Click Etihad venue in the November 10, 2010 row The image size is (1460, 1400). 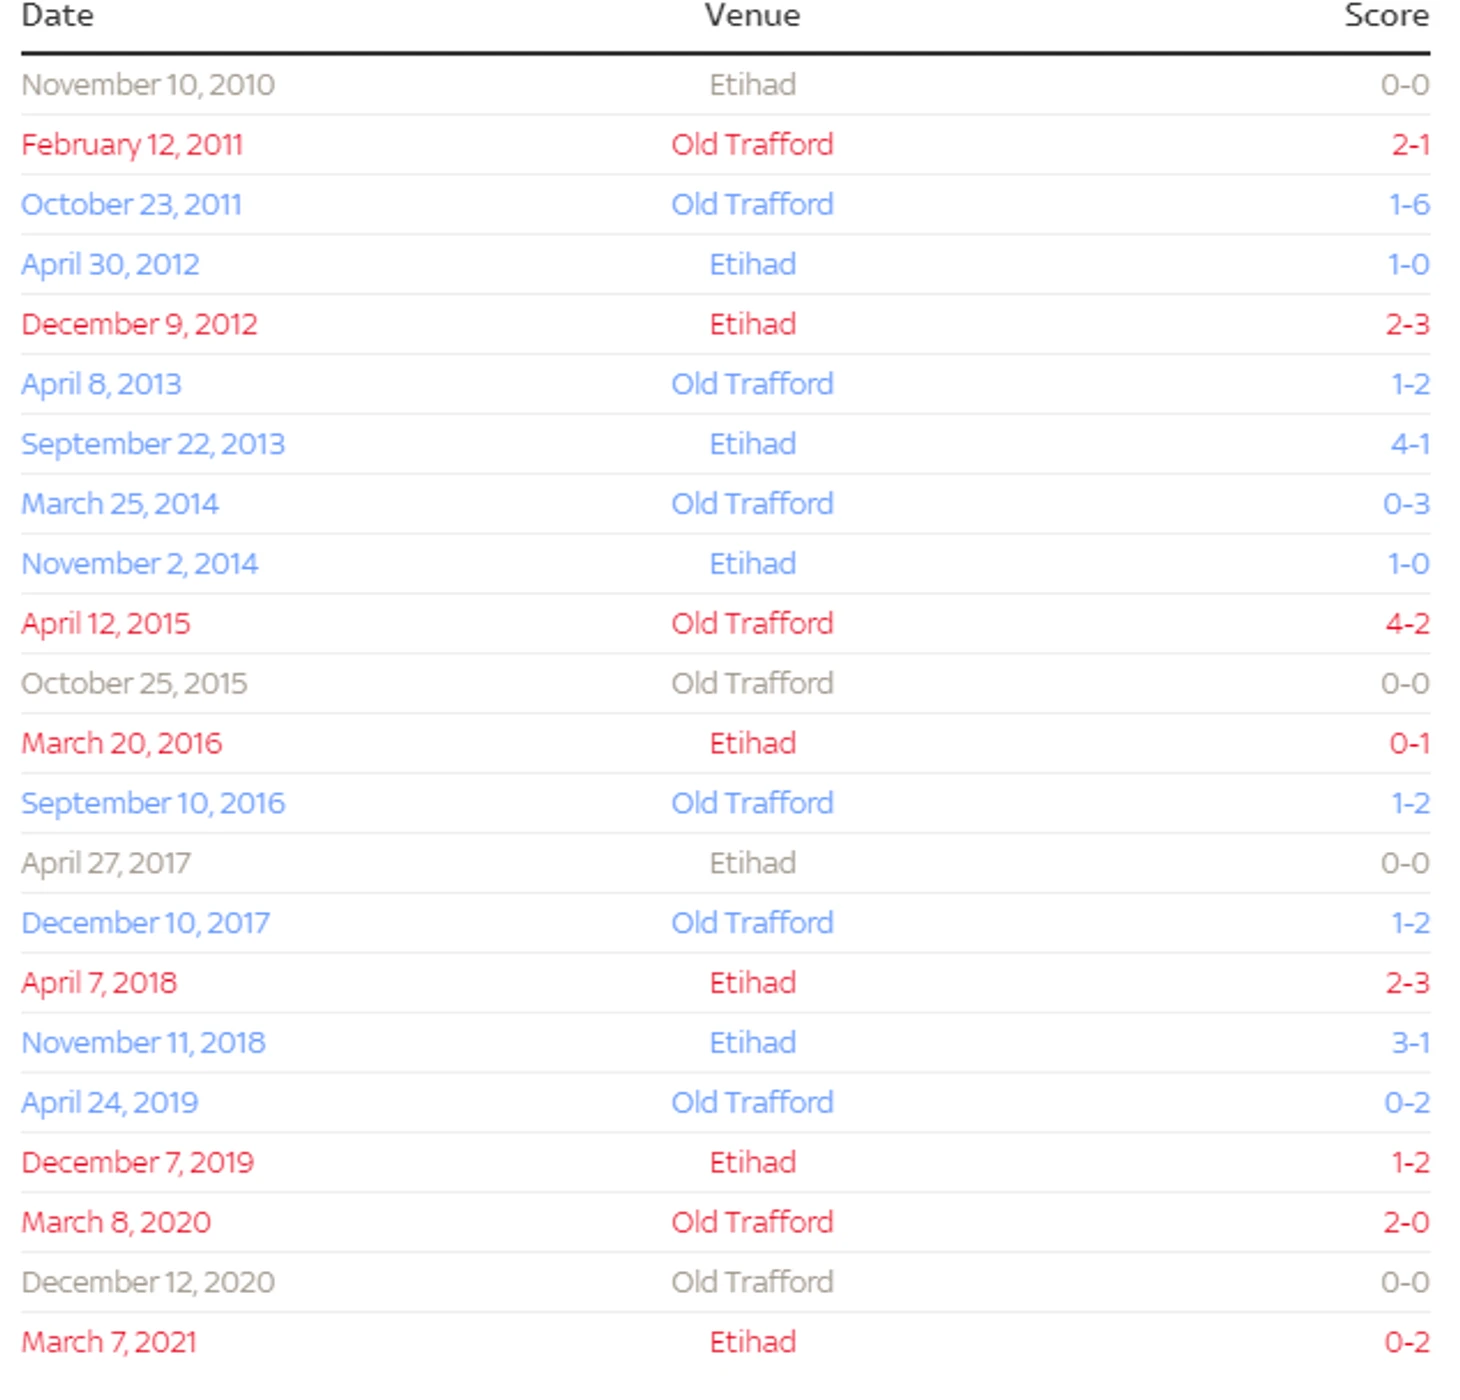(x=753, y=85)
